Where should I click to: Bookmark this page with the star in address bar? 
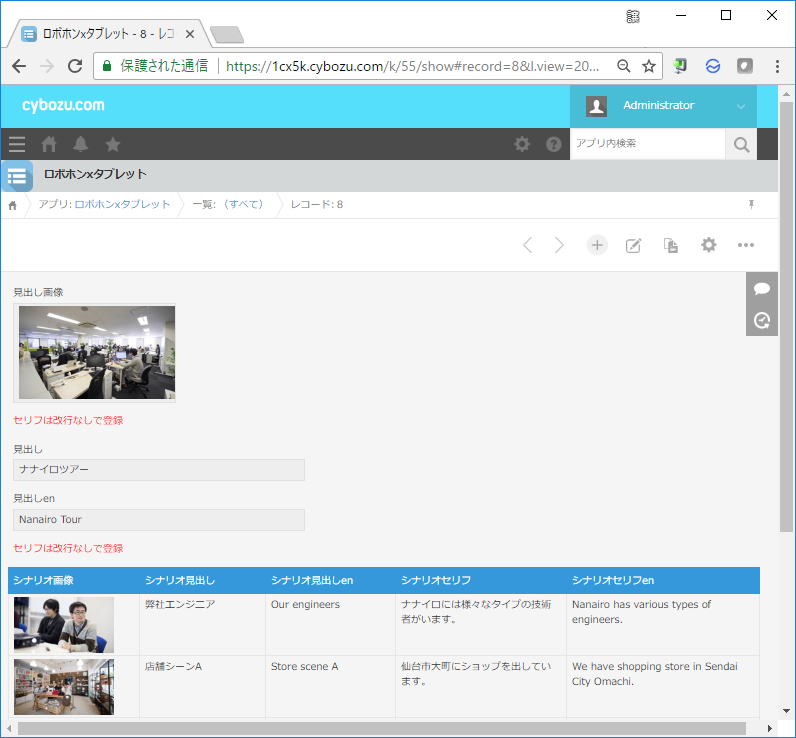(649, 66)
